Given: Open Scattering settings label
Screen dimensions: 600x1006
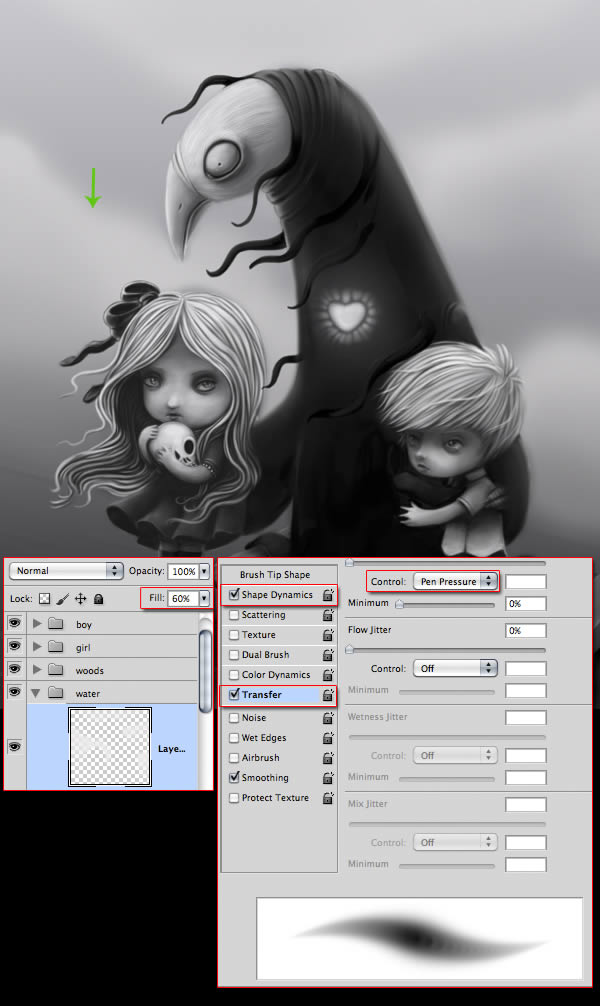Looking at the screenshot, I should pyautogui.click(x=264, y=615).
